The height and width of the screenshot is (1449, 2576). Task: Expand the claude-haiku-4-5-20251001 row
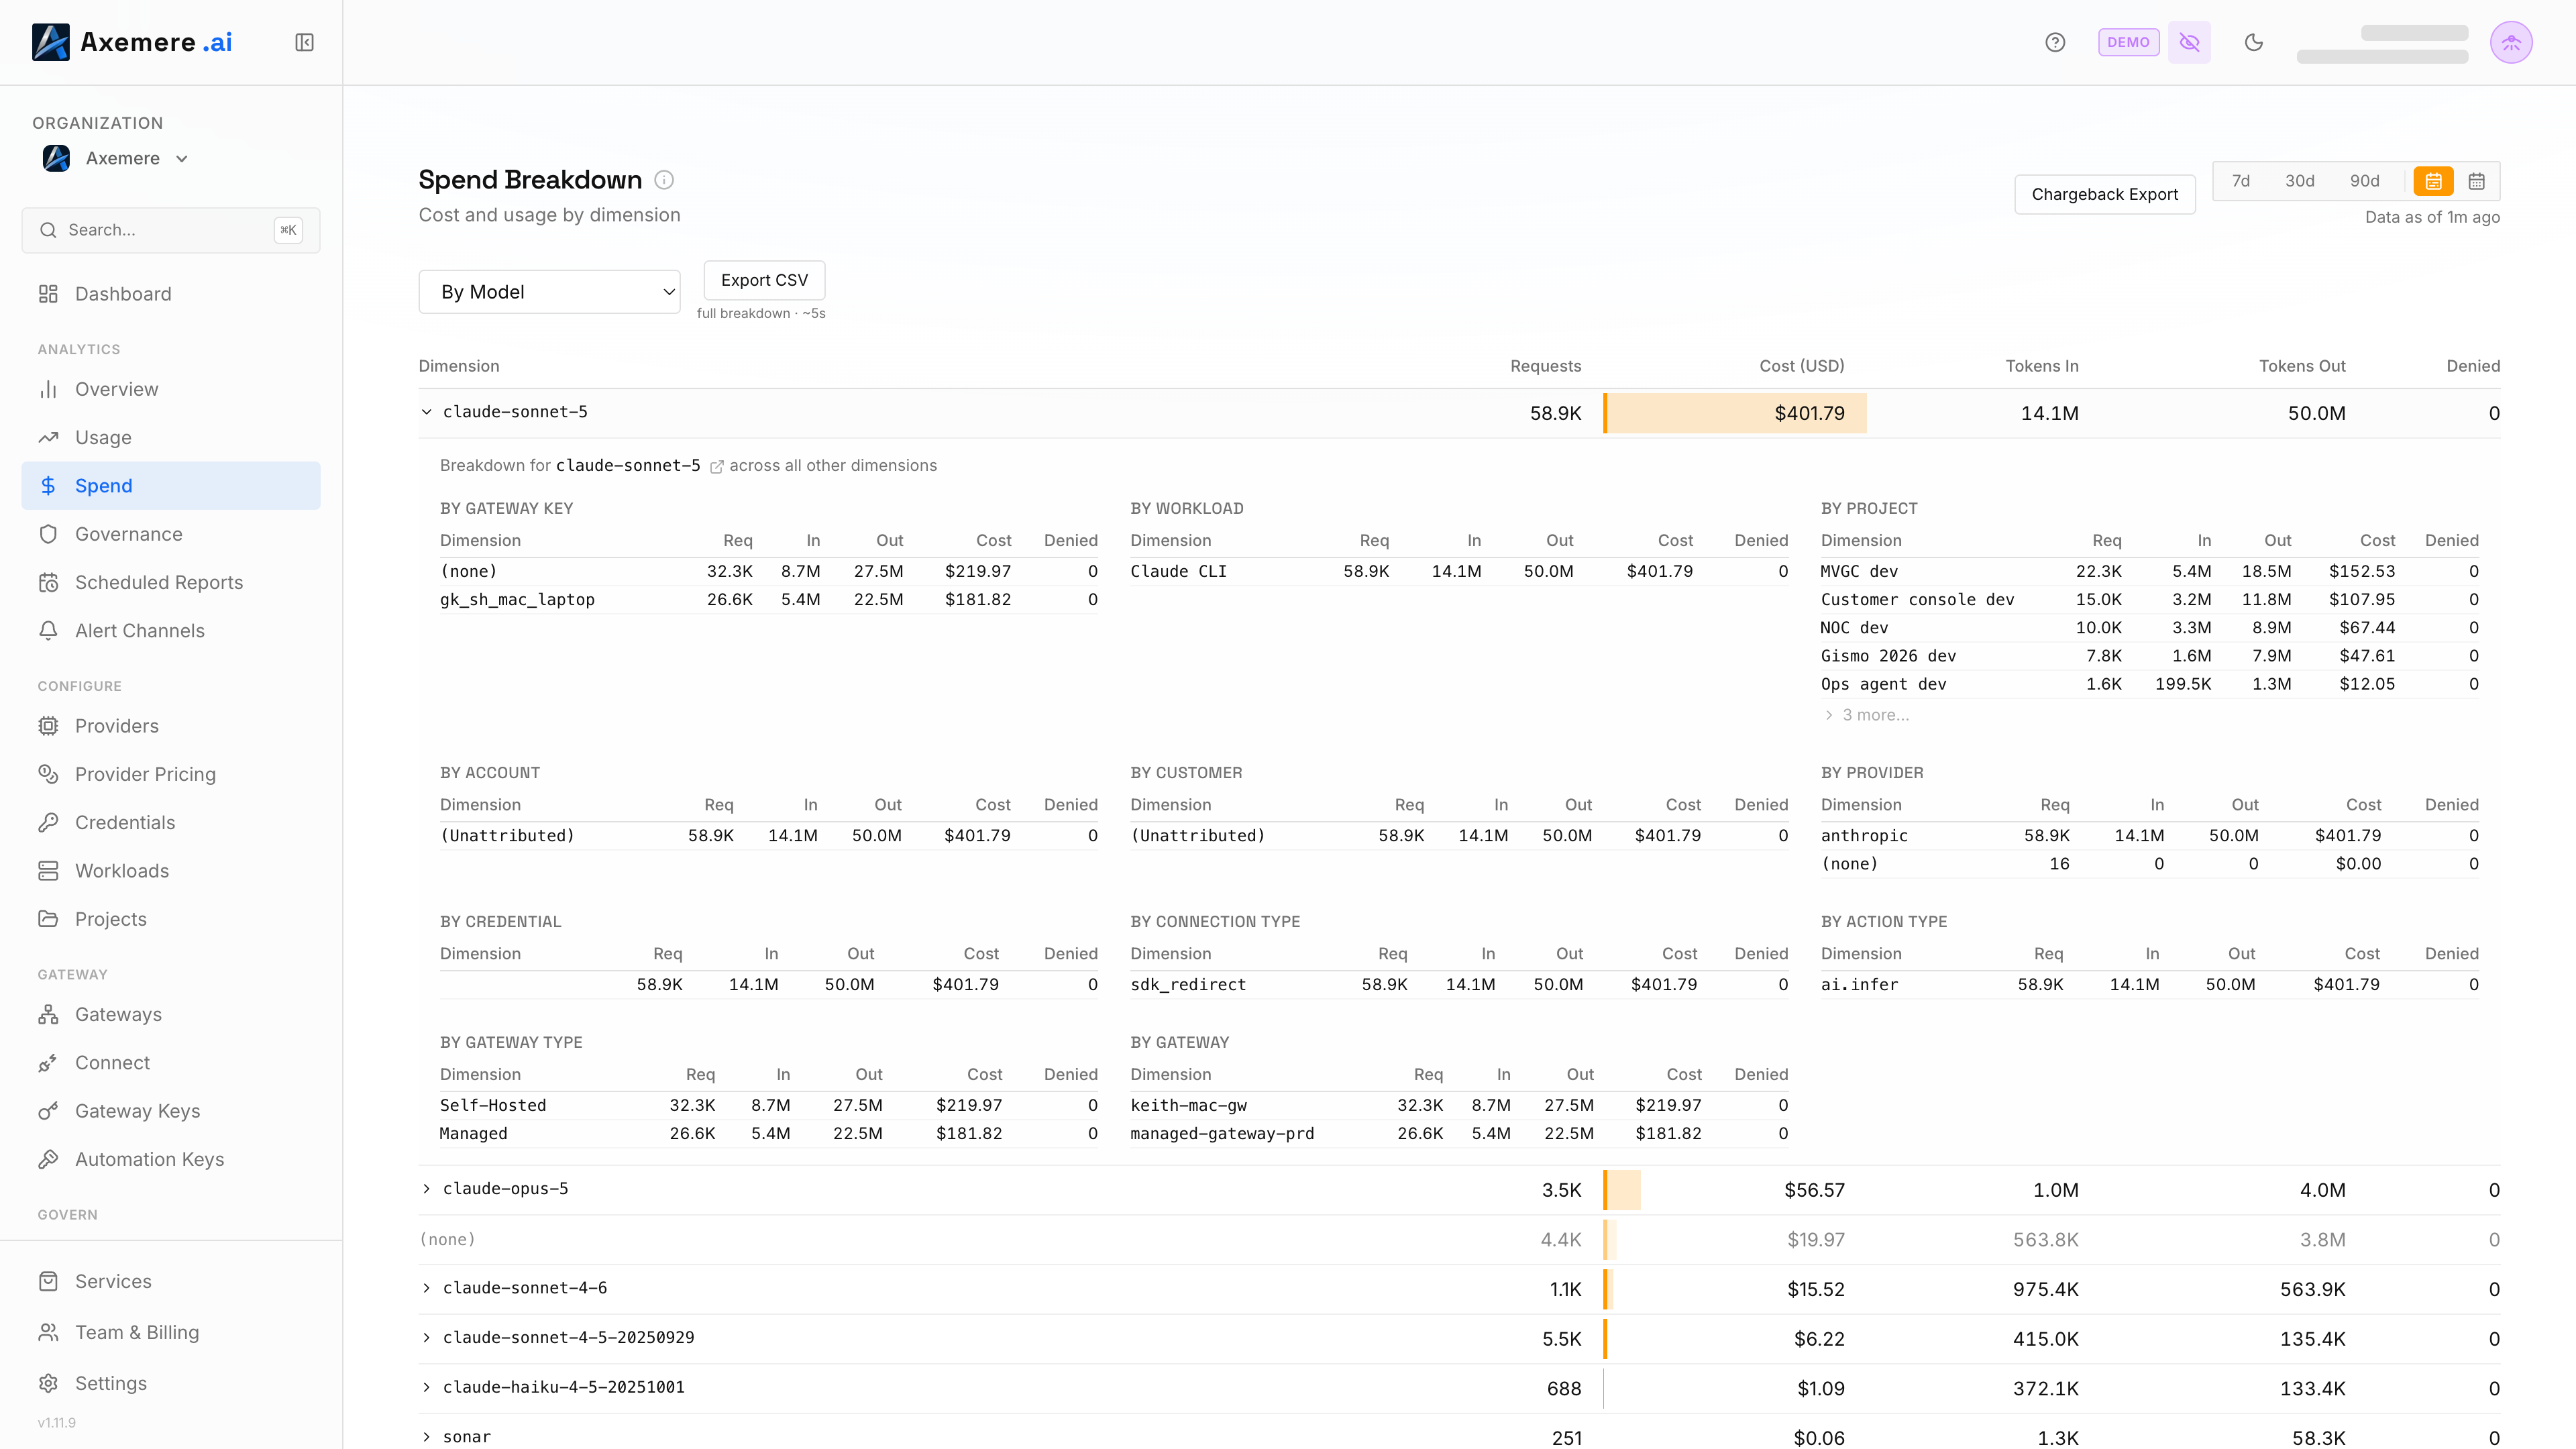coord(426,1387)
